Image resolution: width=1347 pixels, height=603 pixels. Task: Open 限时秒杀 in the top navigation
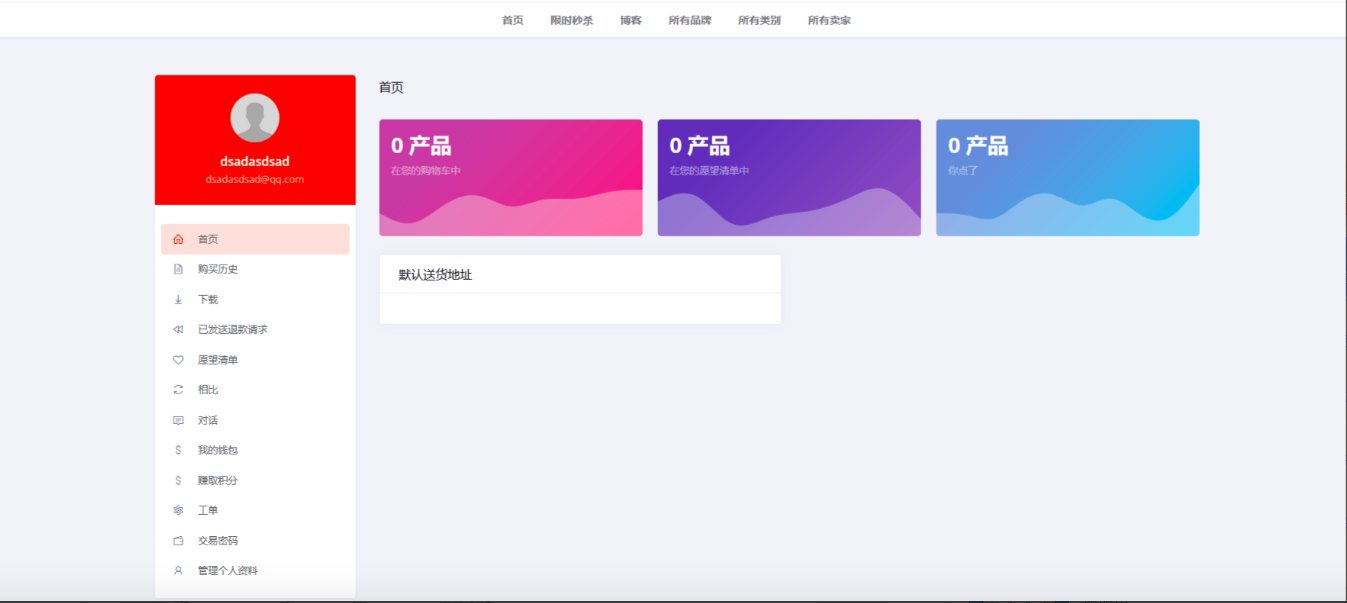(571, 20)
